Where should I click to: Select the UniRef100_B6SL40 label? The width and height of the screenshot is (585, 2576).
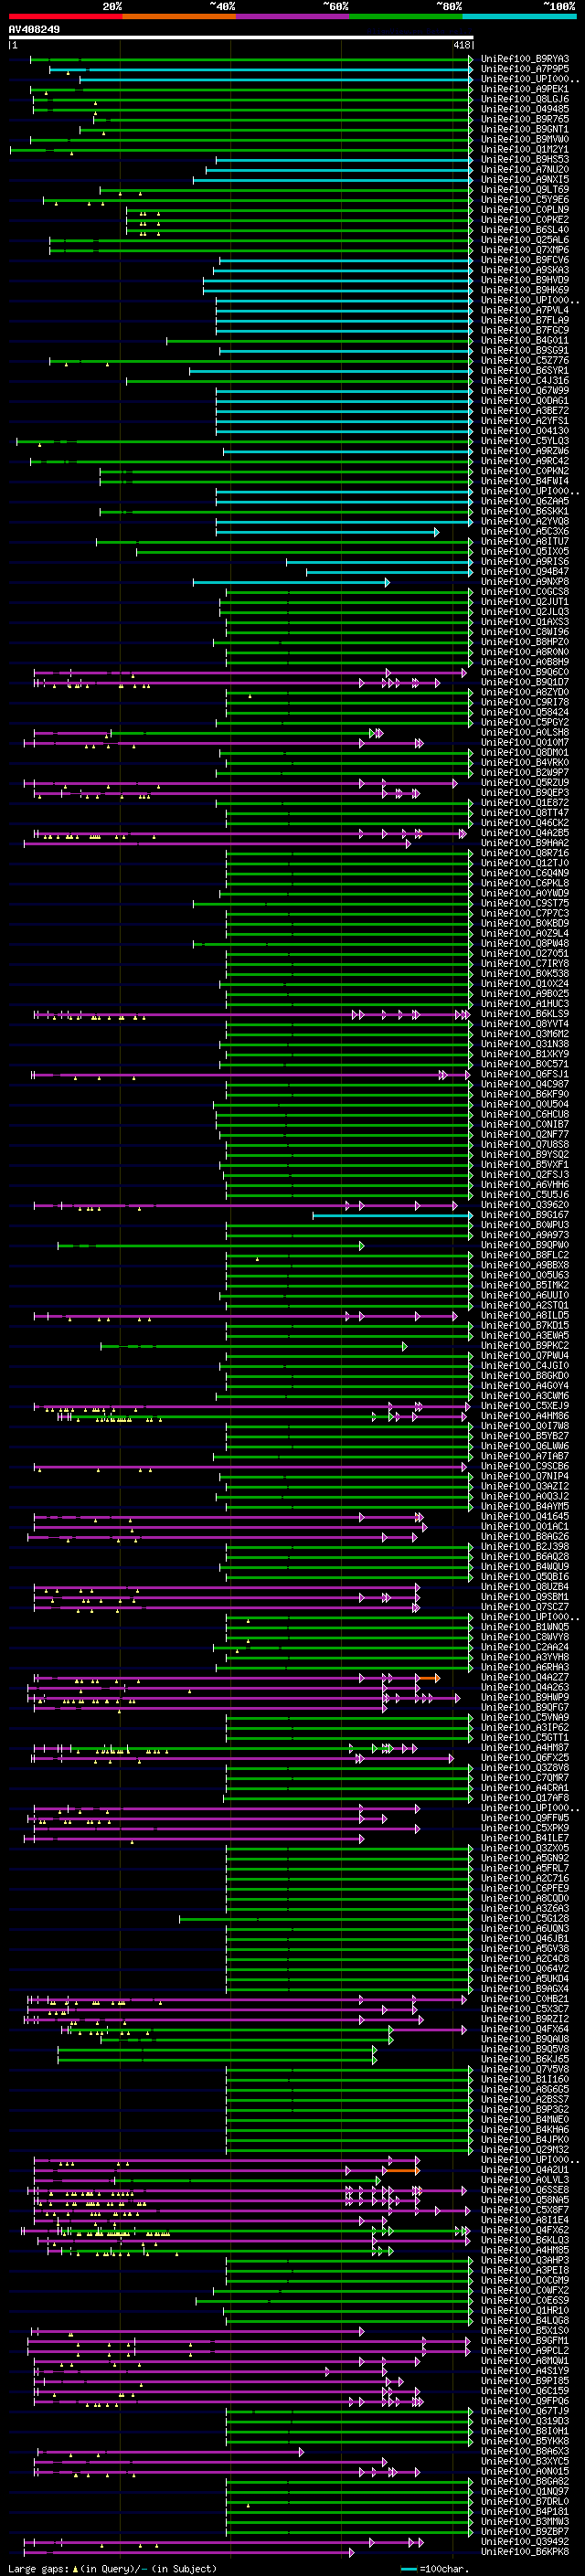point(525,230)
